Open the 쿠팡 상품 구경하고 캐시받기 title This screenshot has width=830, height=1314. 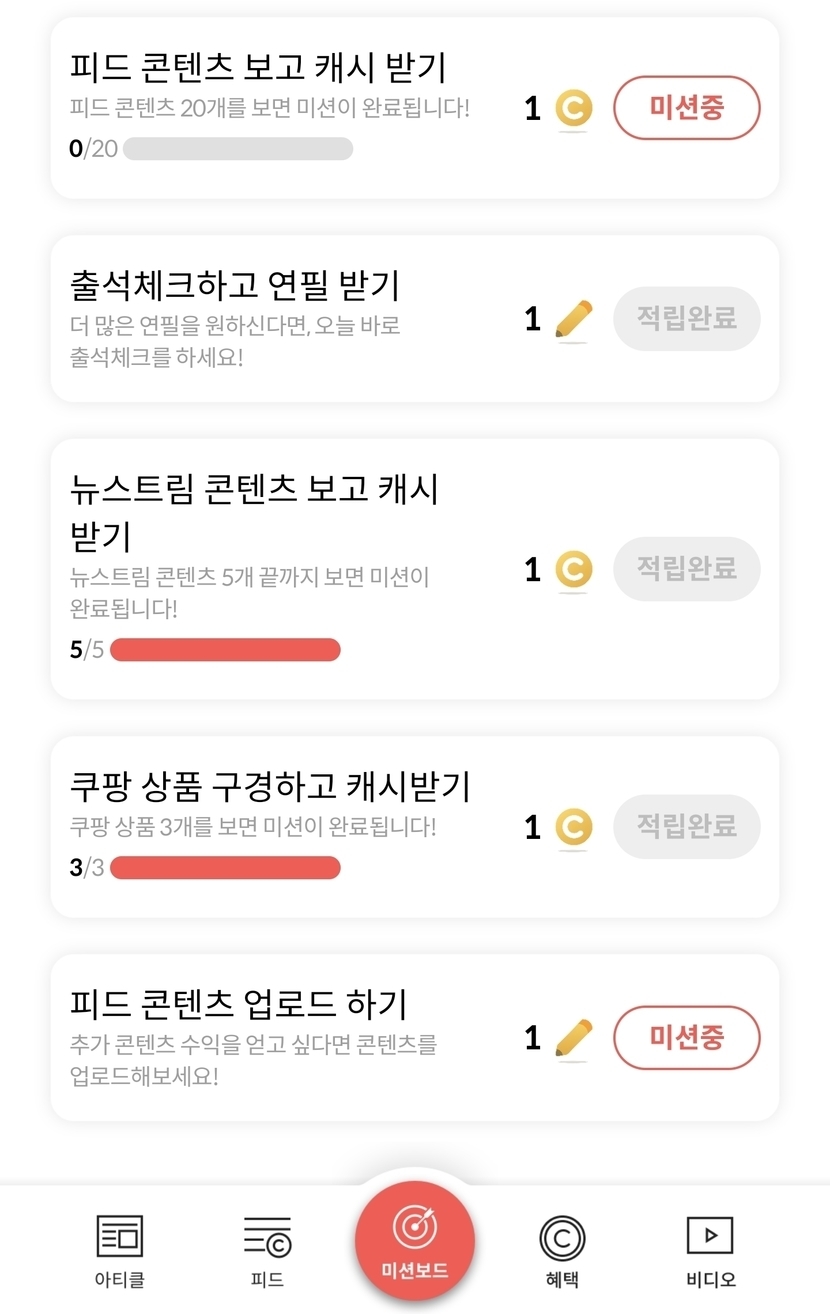(270, 787)
